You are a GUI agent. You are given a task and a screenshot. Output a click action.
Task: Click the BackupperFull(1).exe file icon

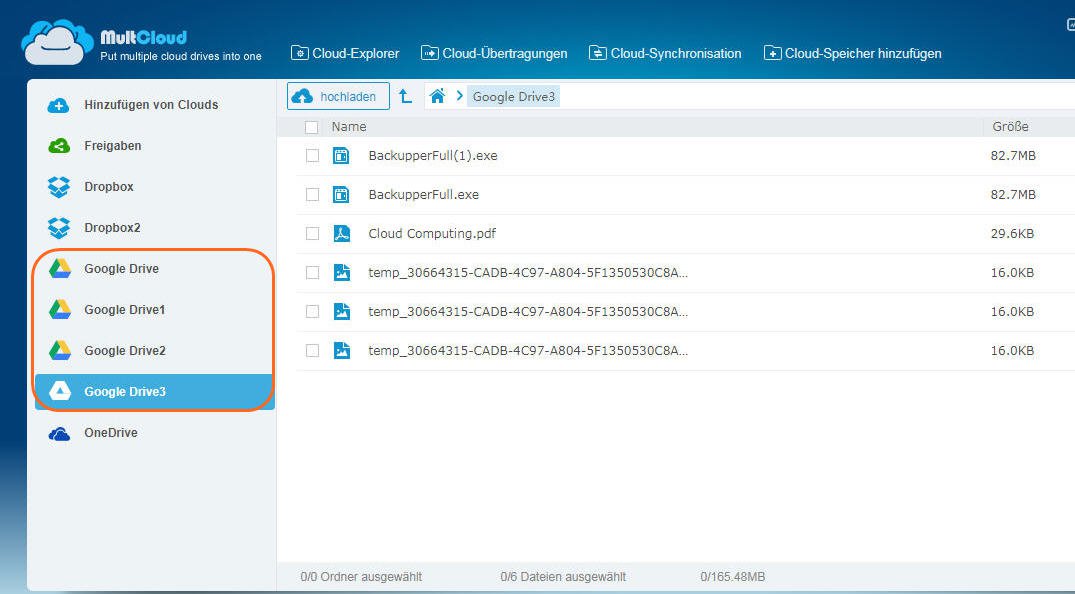click(341, 155)
